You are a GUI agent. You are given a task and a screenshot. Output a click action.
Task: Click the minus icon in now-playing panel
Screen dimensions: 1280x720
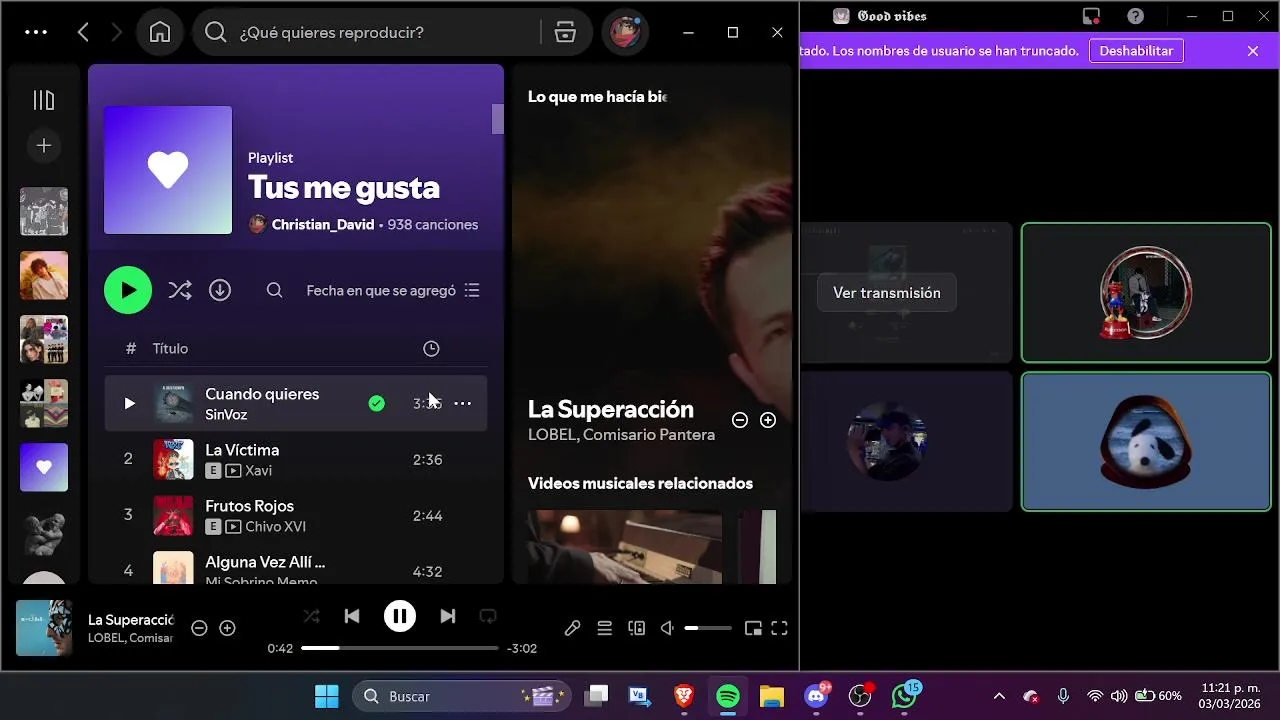(740, 420)
